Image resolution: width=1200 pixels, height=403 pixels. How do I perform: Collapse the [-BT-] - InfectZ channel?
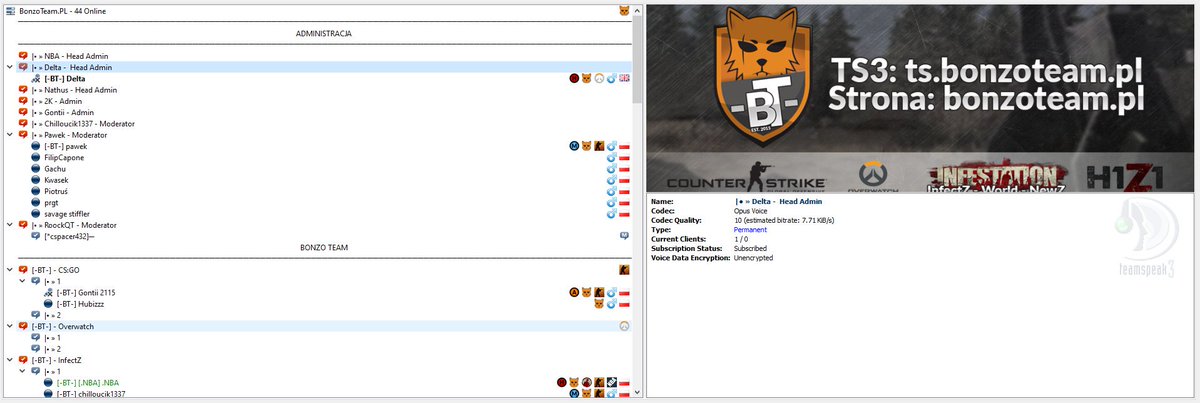tap(10, 360)
